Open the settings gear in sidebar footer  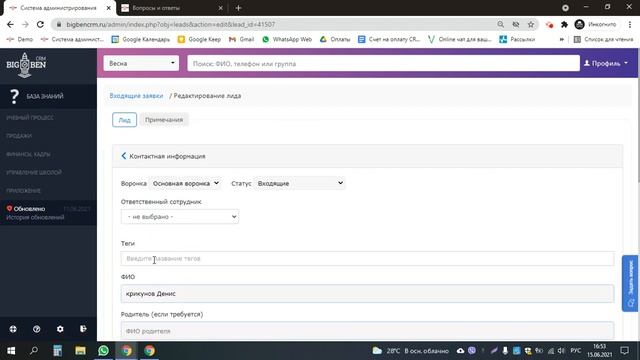tap(60, 329)
